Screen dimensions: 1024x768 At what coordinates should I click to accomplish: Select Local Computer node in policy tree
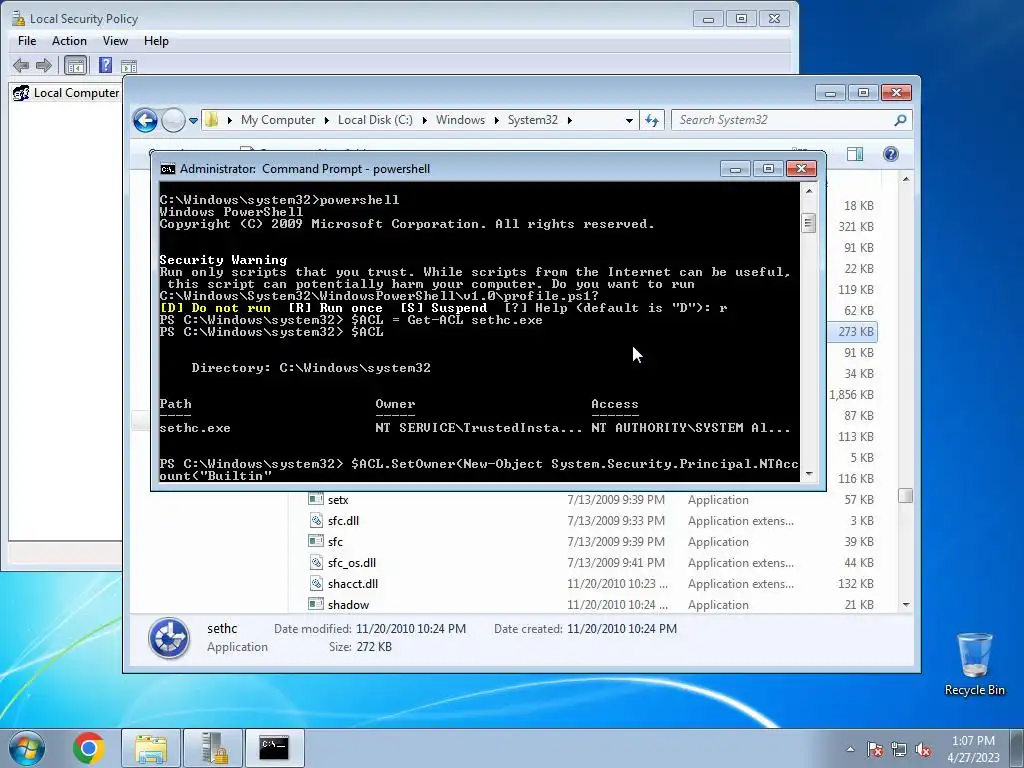pyautogui.click(x=66, y=93)
